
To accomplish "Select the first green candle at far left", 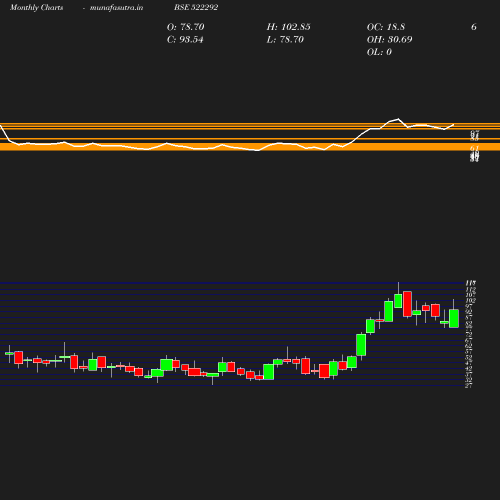I will coord(9,353).
